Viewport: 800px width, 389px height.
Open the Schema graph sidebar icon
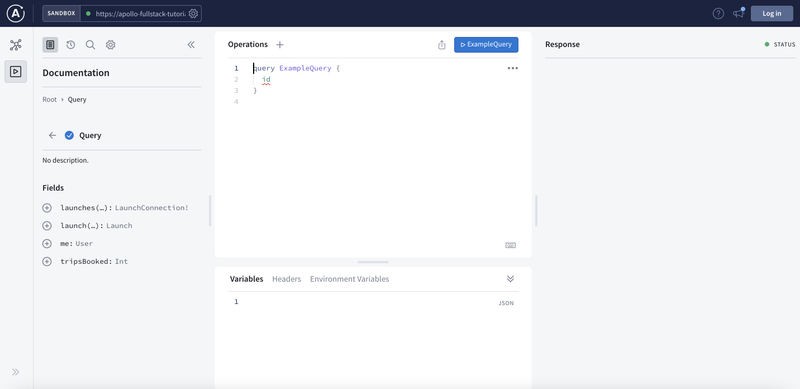[x=16, y=45]
